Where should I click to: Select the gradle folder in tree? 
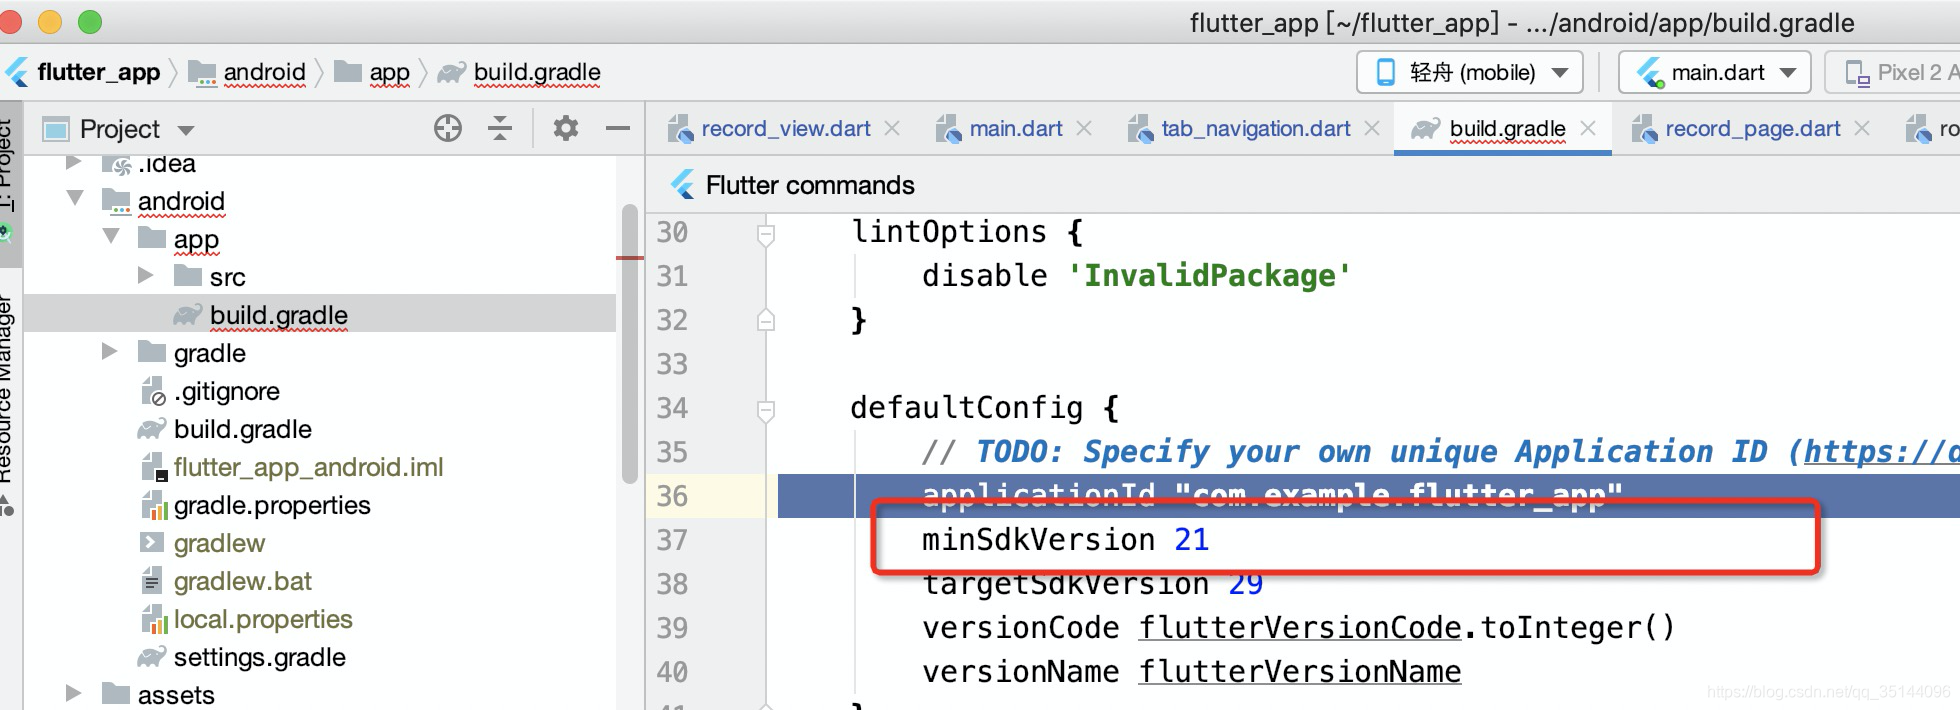pyautogui.click(x=210, y=353)
